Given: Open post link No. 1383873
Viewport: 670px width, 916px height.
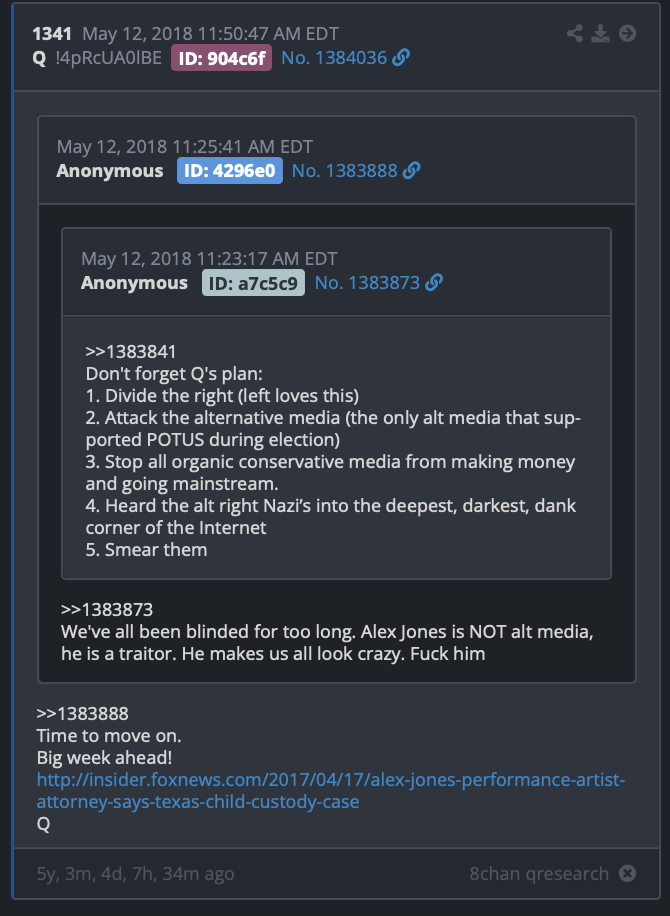Looking at the screenshot, I should (x=367, y=283).
